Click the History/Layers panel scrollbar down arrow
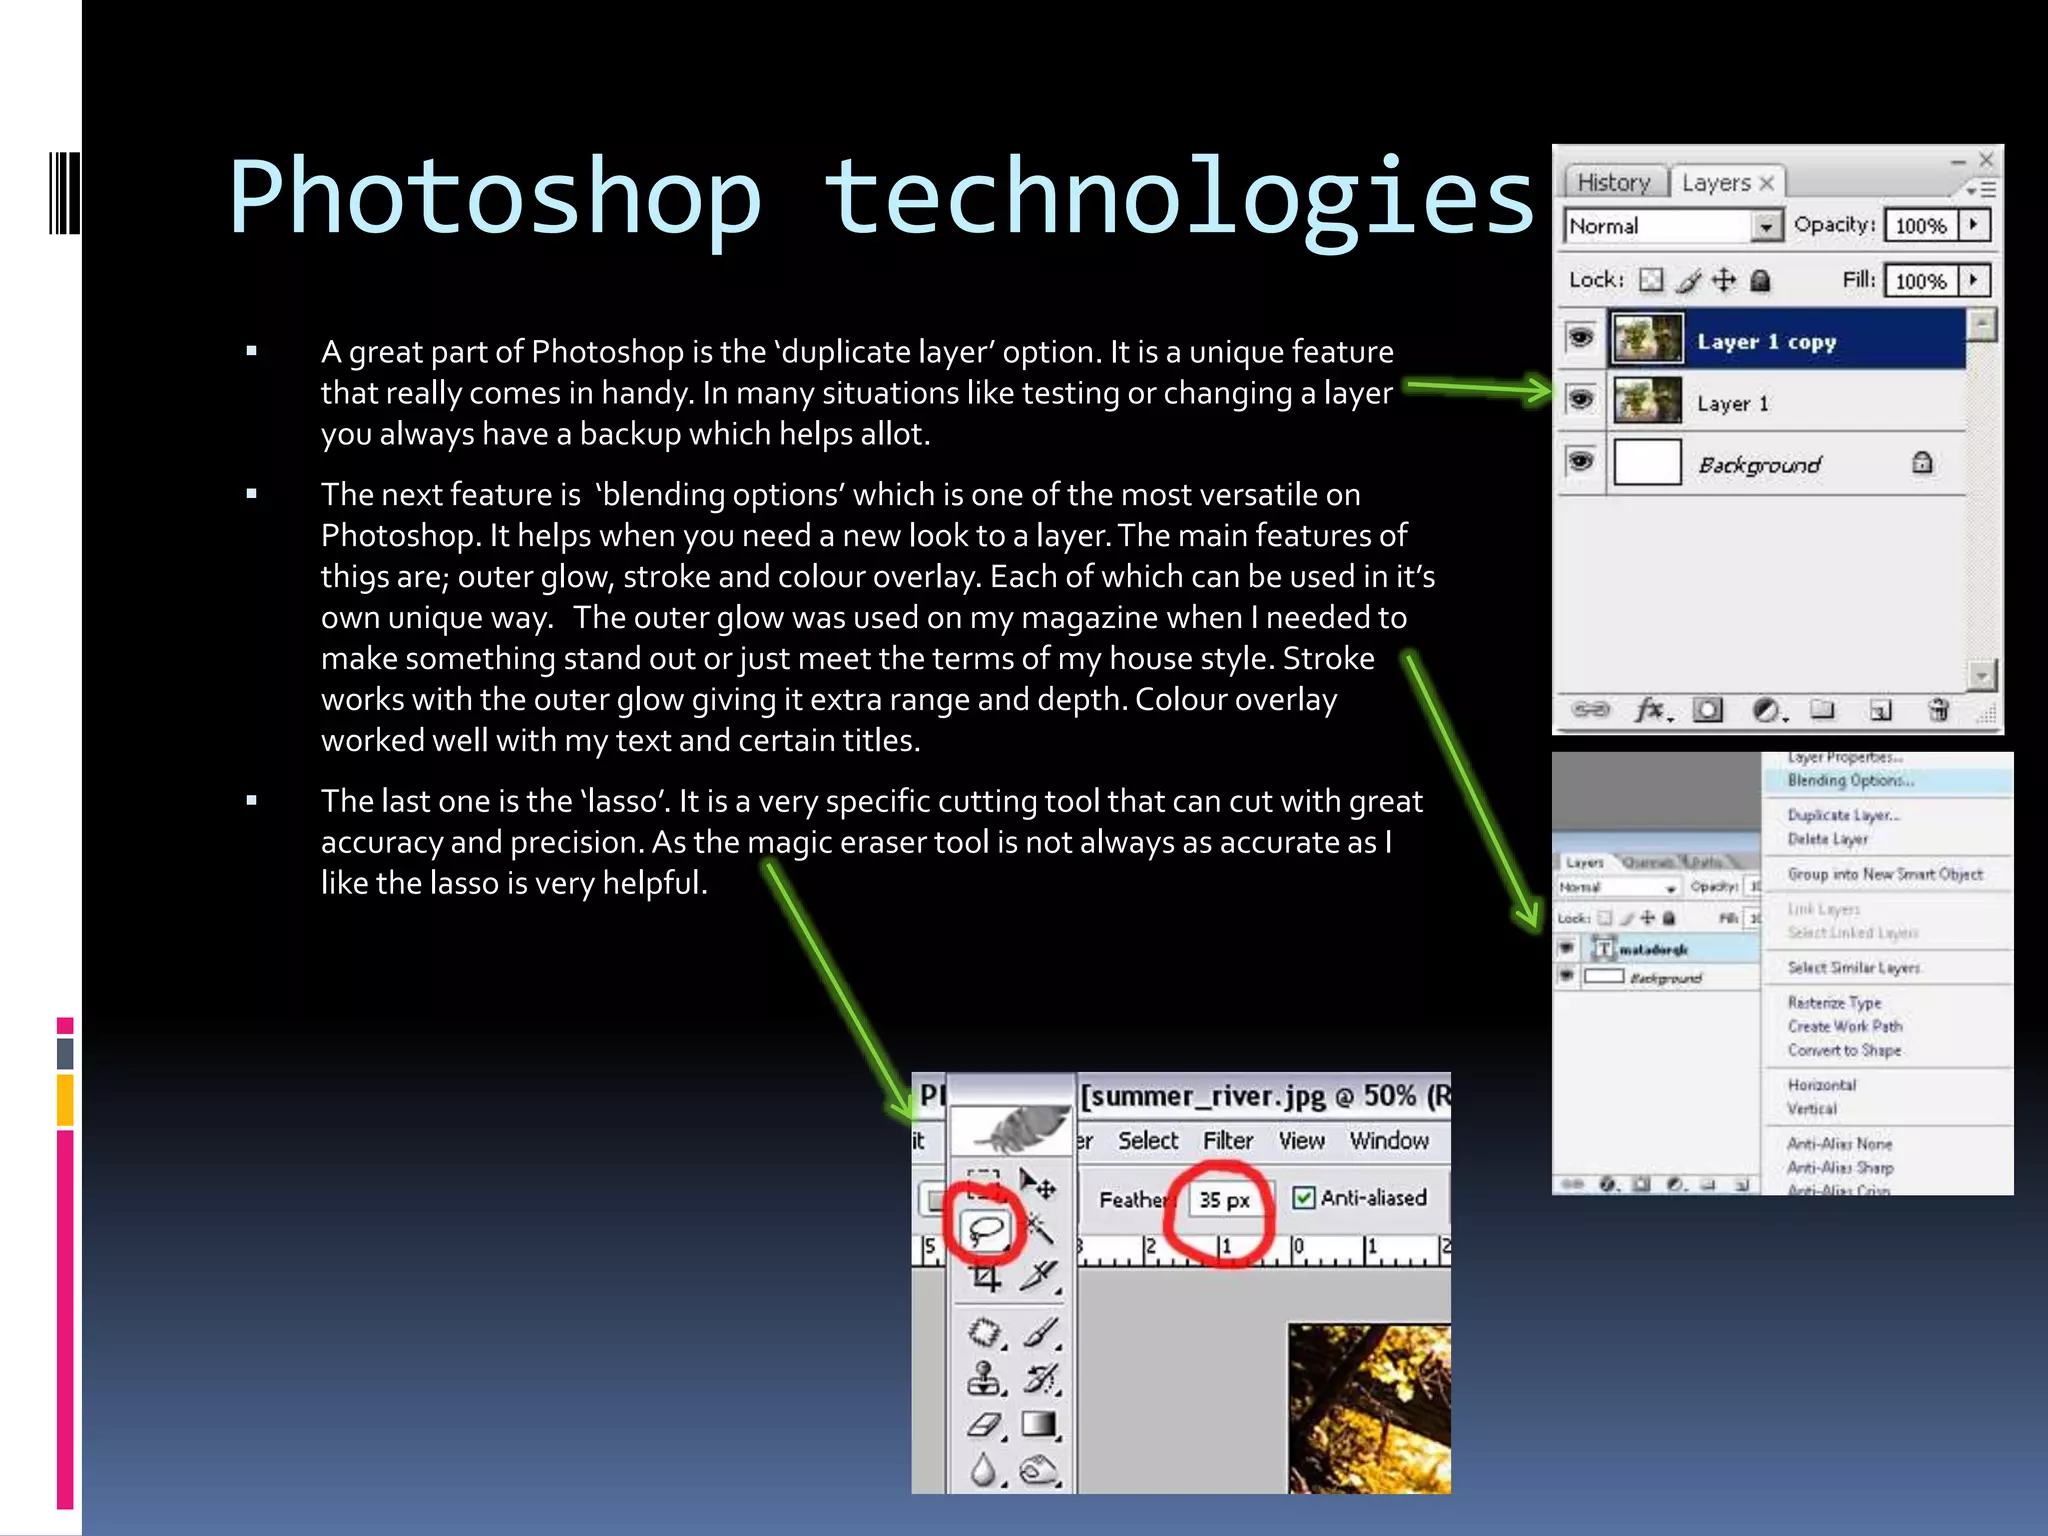This screenshot has height=1536, width=2048. point(1981,675)
